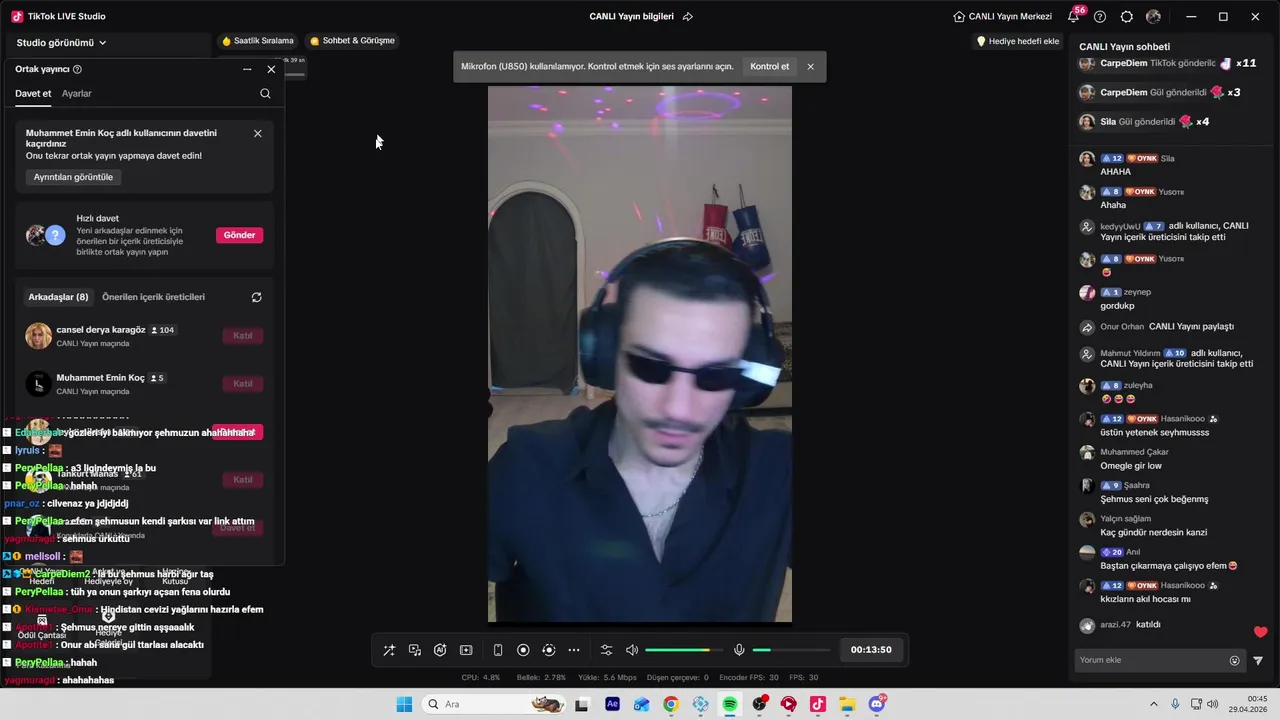Refresh the friends list
The image size is (1280, 720).
pos(256,297)
